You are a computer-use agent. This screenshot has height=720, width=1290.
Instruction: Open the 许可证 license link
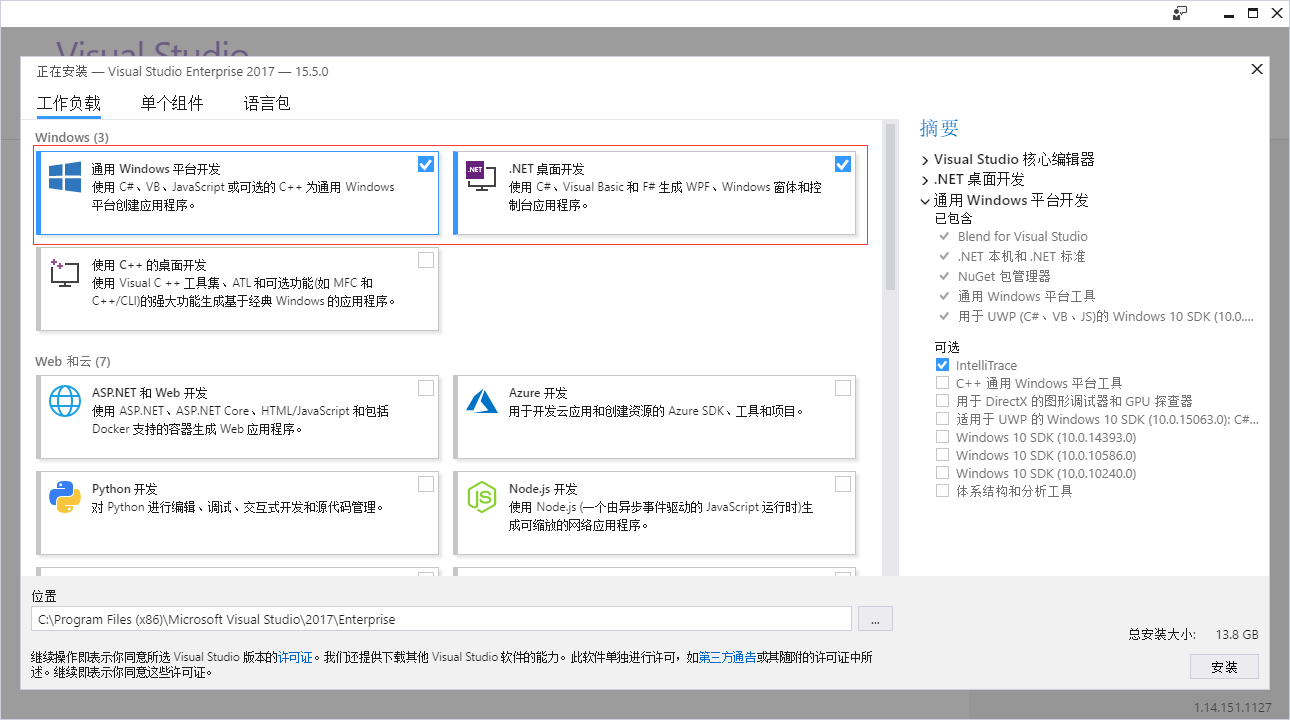pos(295,657)
